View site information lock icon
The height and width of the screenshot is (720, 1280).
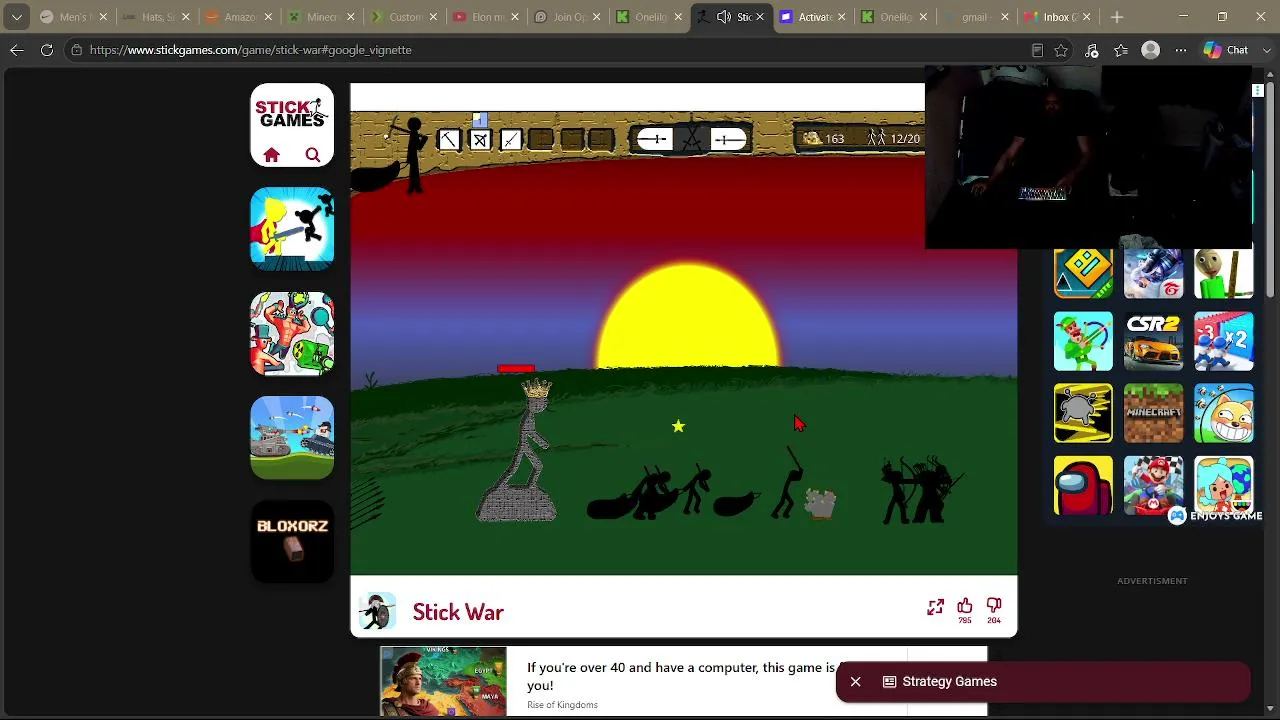76,50
